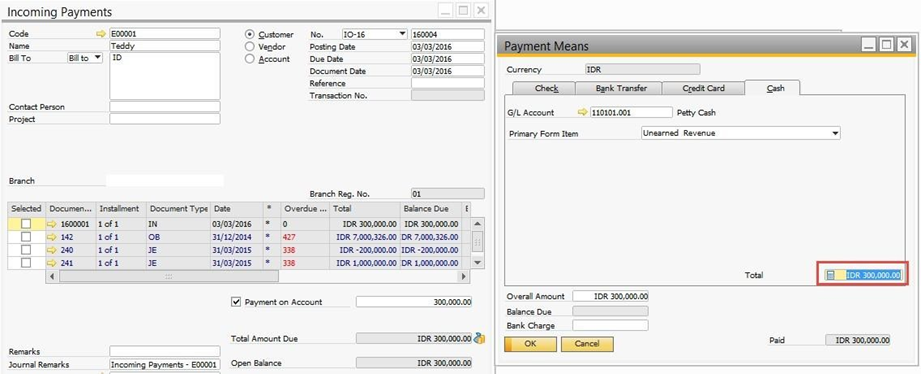
Task: Click the Code input field E00001
Action: [165, 34]
